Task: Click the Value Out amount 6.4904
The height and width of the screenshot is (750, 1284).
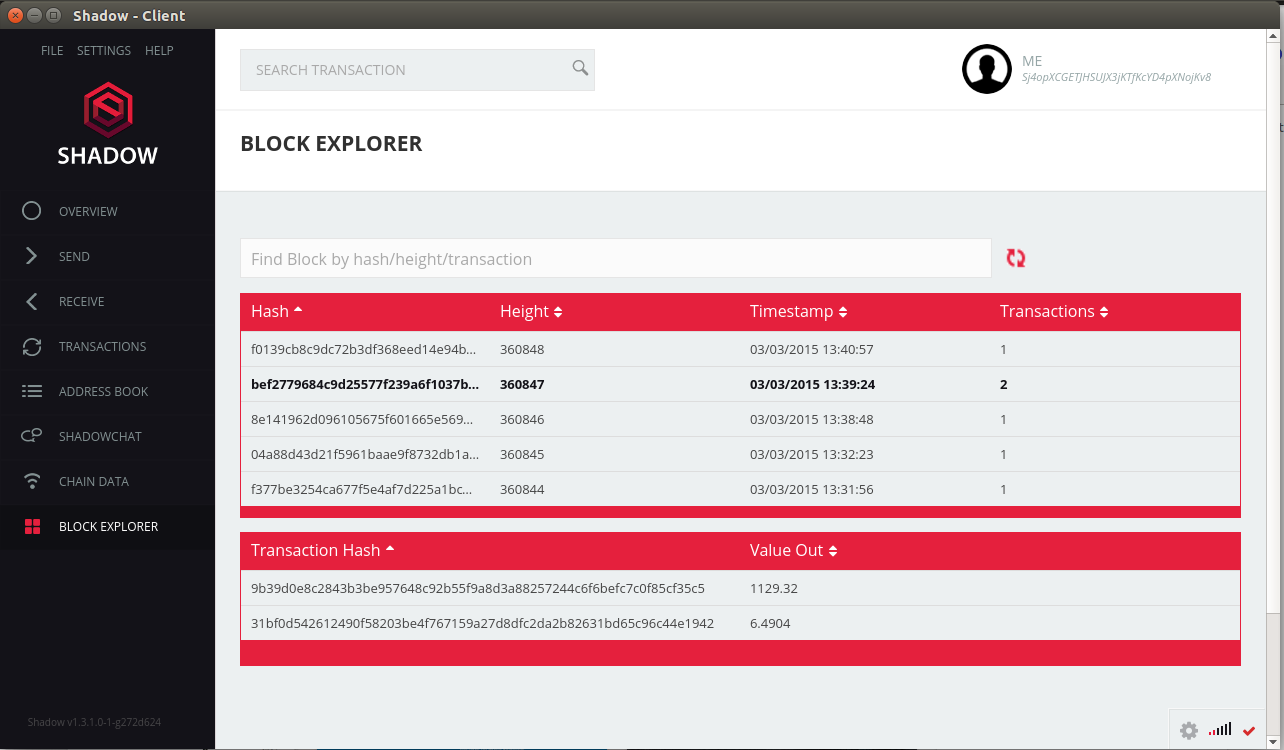Action: (x=771, y=623)
